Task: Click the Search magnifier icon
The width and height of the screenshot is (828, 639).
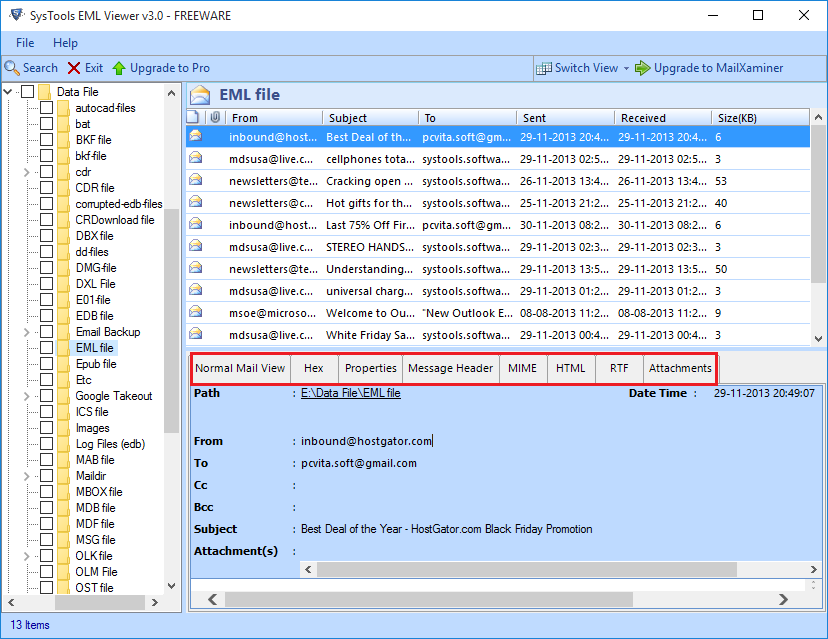Action: (12, 68)
